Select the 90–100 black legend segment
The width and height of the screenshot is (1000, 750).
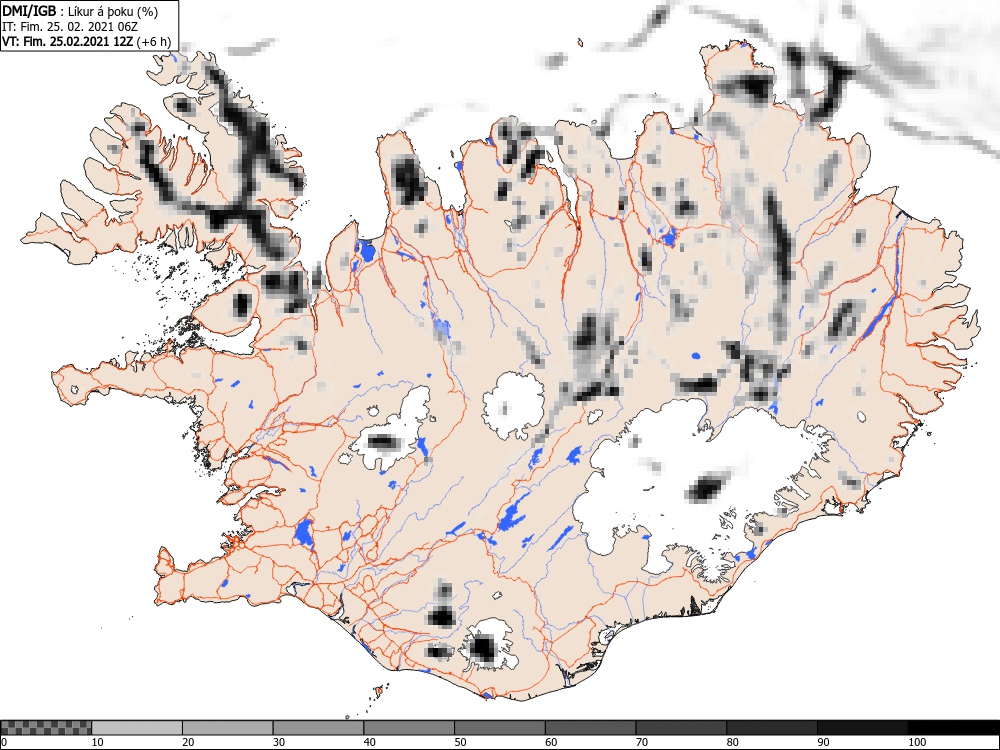coord(862,728)
